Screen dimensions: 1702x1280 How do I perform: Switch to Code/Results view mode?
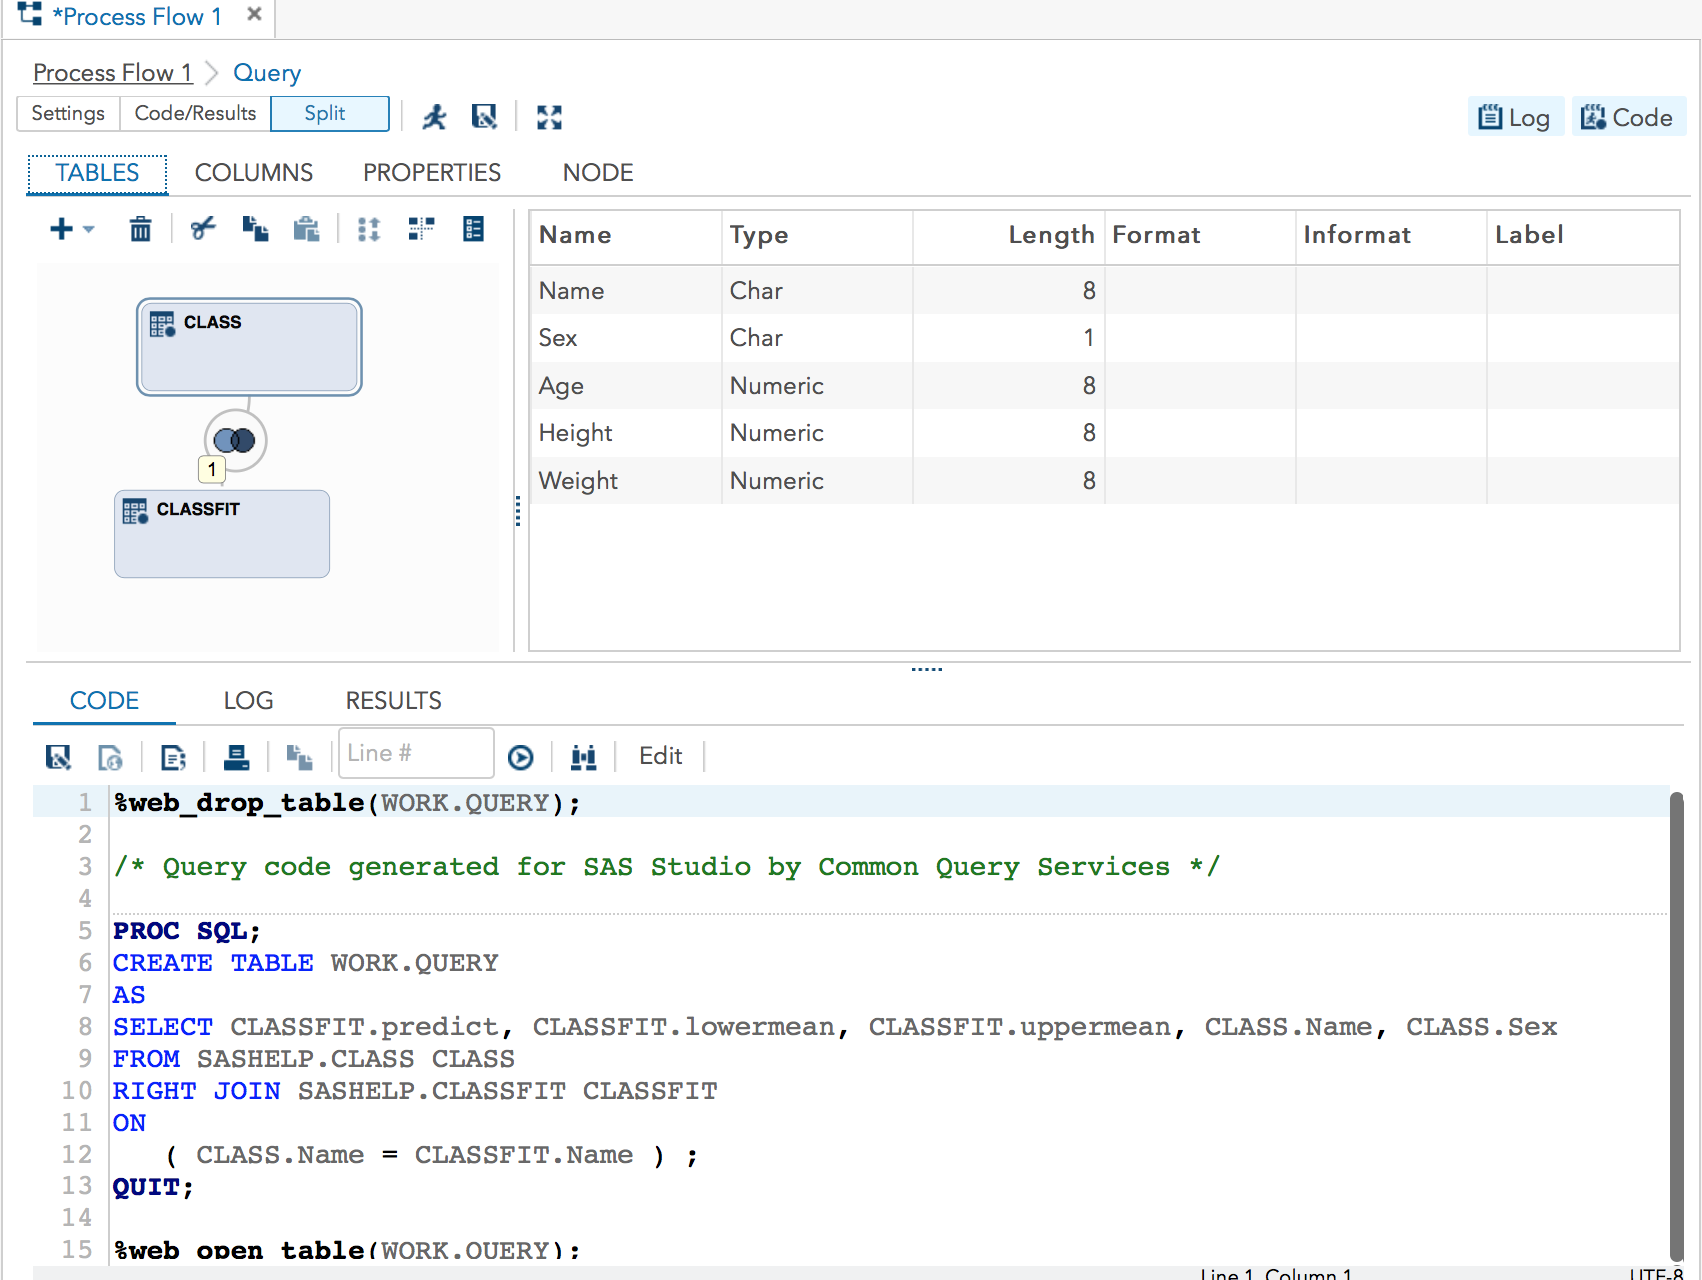[195, 114]
